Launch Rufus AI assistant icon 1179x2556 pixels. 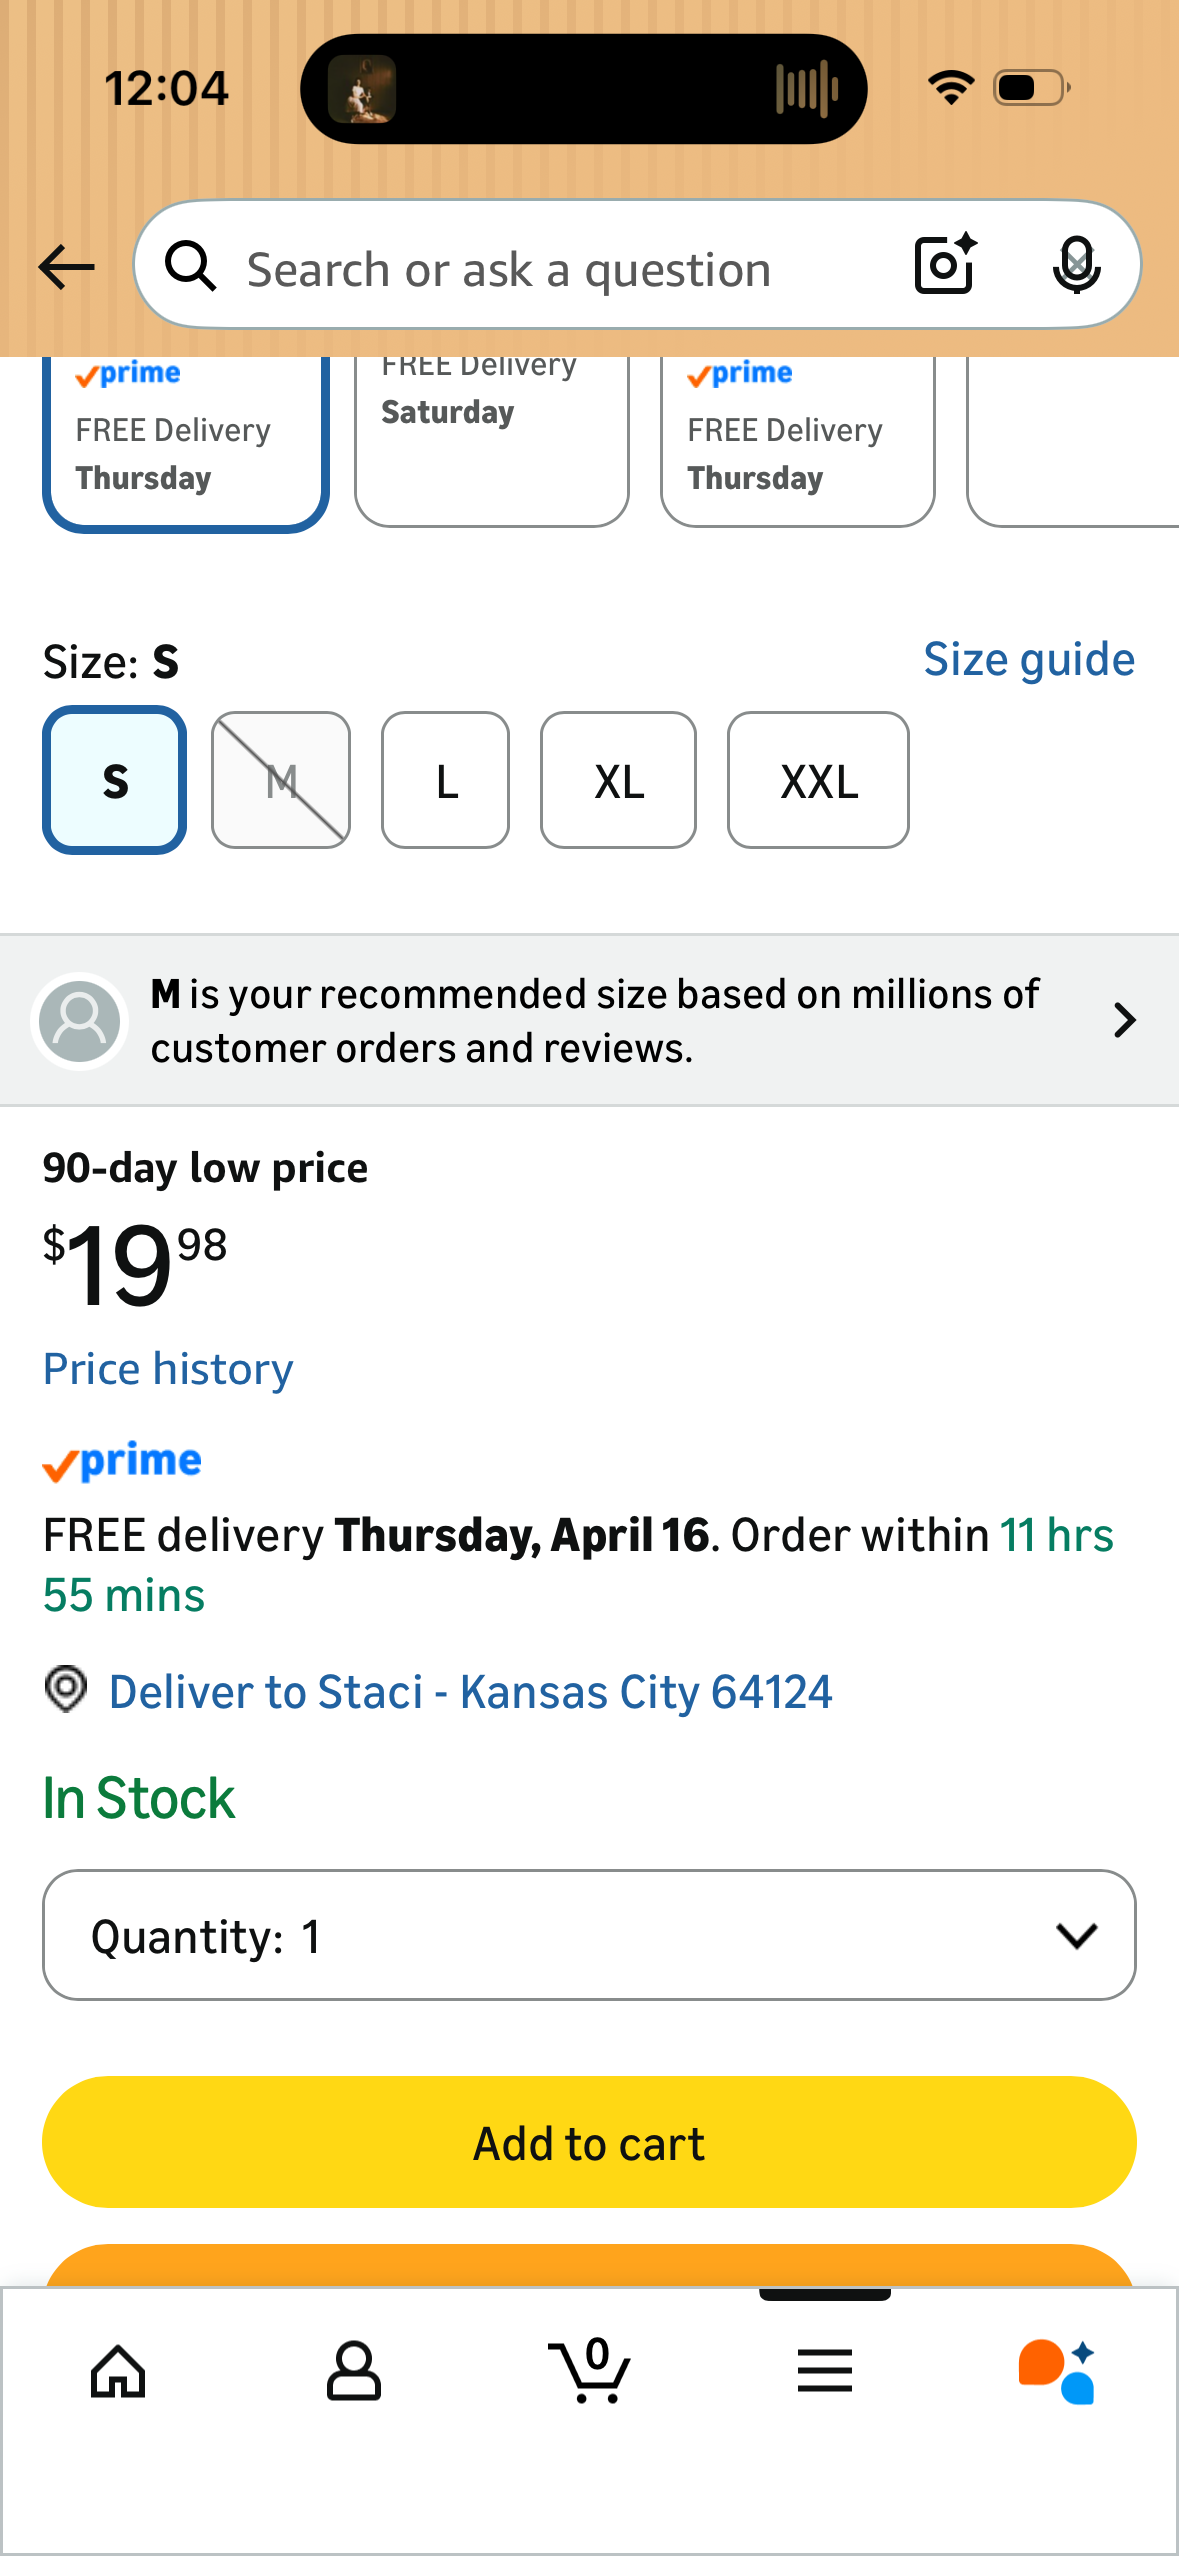[1058, 2371]
